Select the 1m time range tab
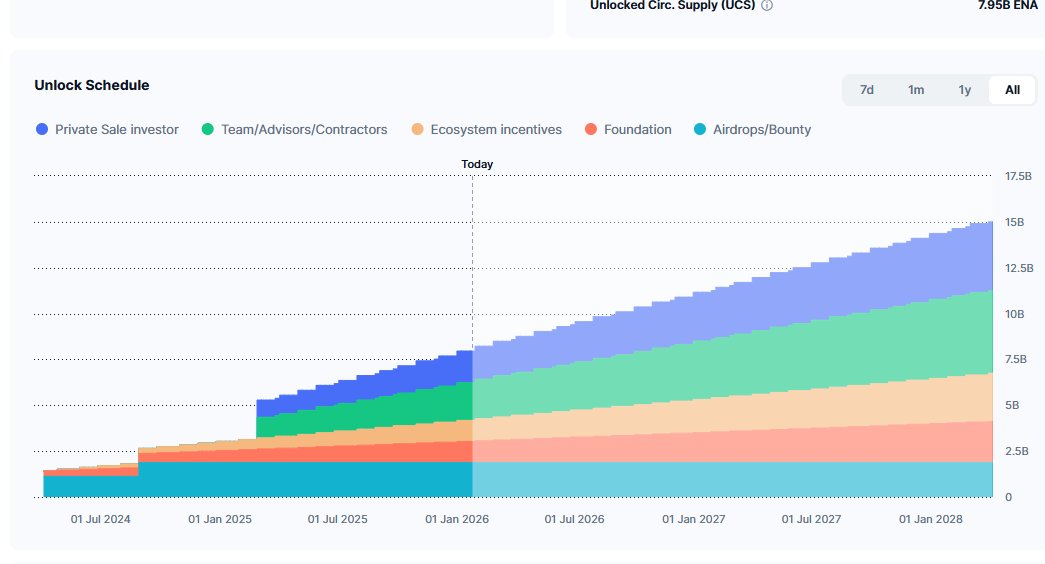 916,90
